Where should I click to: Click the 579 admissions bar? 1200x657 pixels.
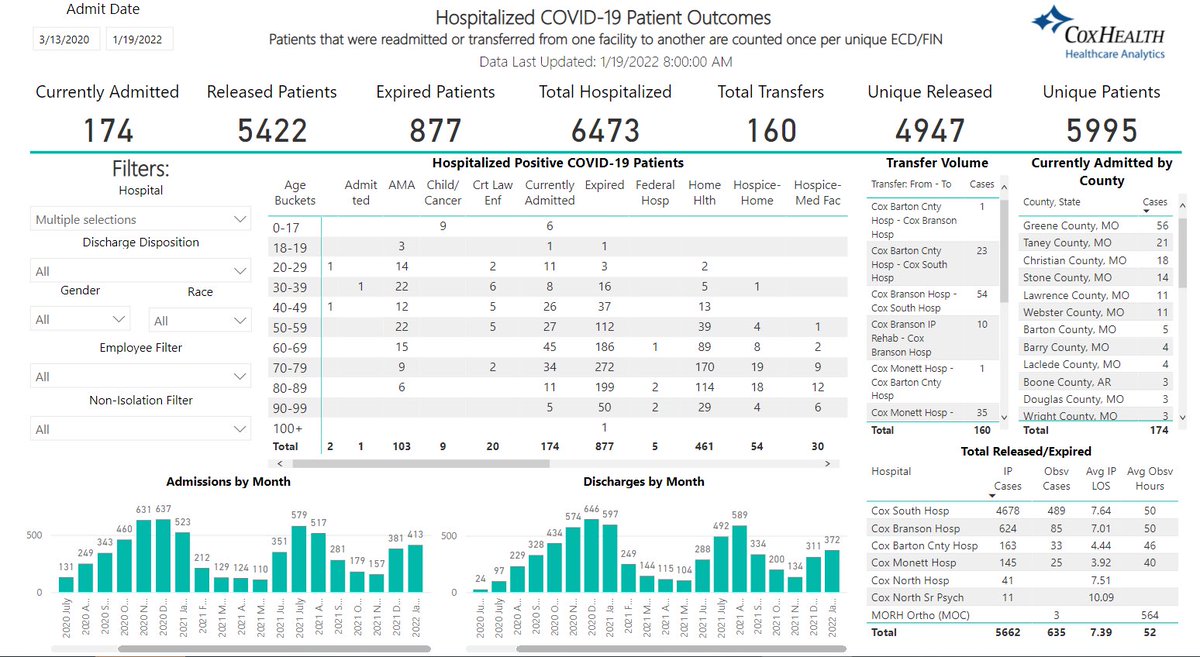pos(299,560)
